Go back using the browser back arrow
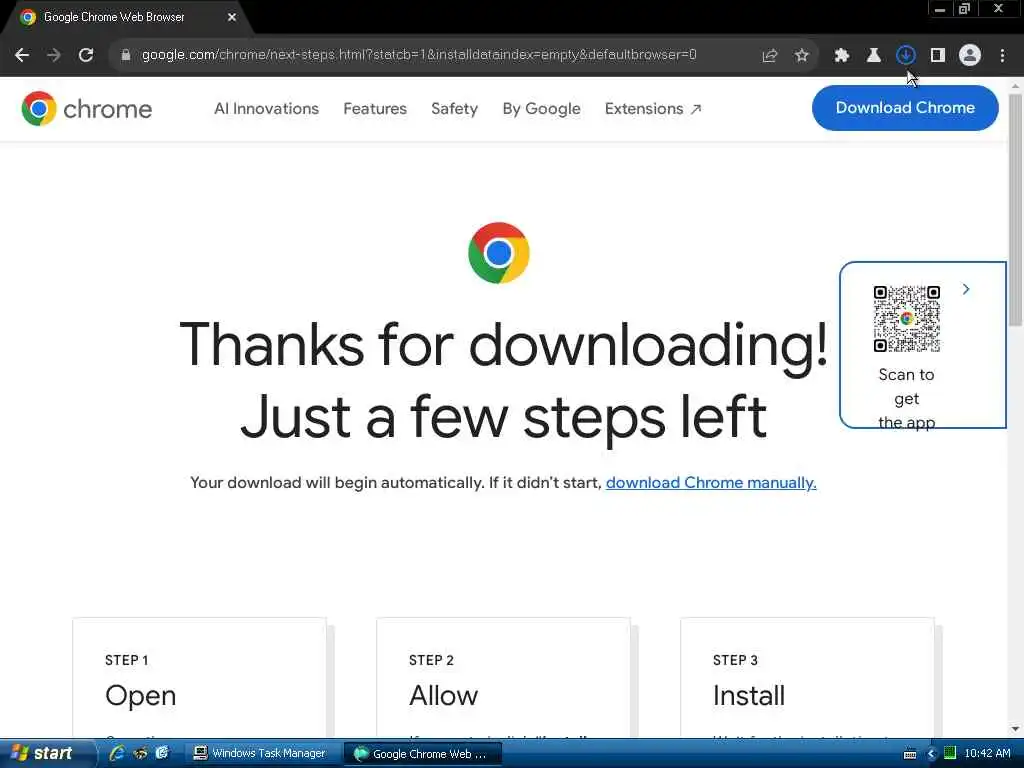 pyautogui.click(x=22, y=55)
